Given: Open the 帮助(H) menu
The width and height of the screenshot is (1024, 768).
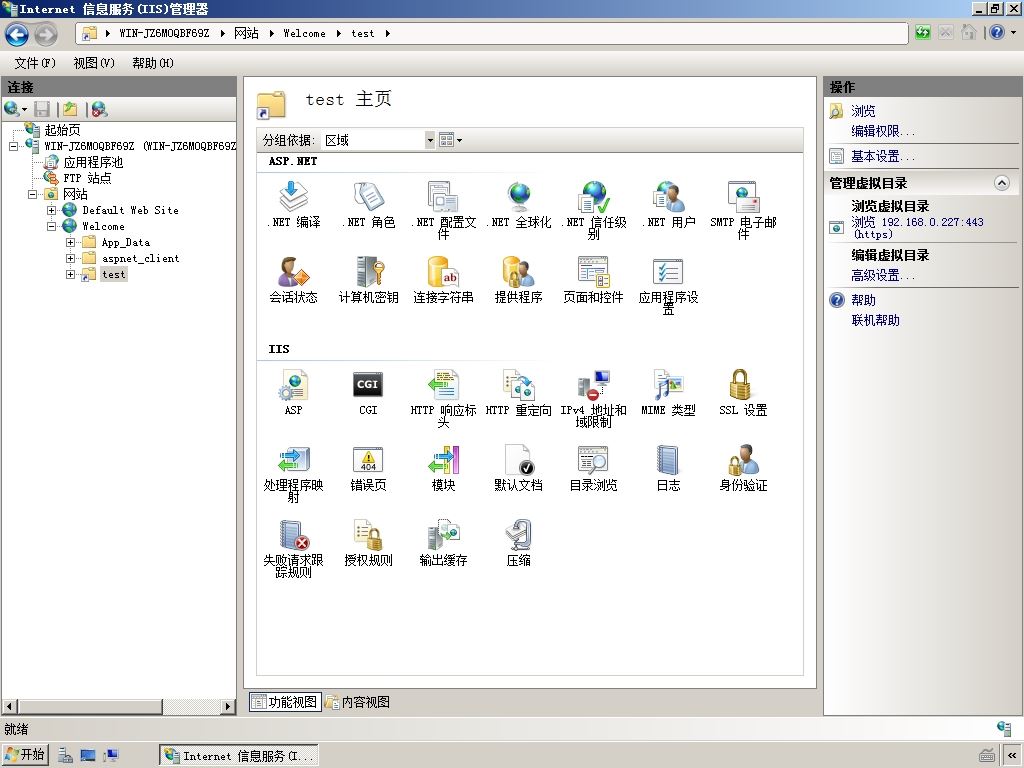Looking at the screenshot, I should pos(153,63).
